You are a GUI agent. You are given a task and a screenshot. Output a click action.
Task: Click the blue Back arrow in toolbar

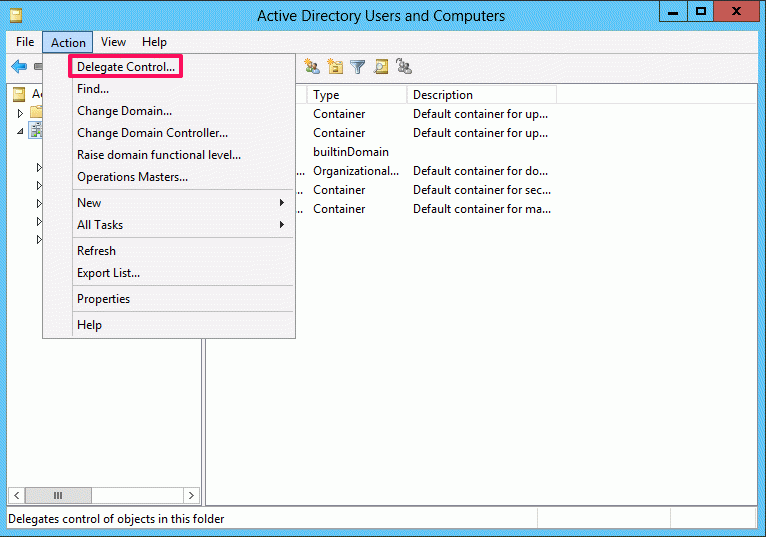19,66
